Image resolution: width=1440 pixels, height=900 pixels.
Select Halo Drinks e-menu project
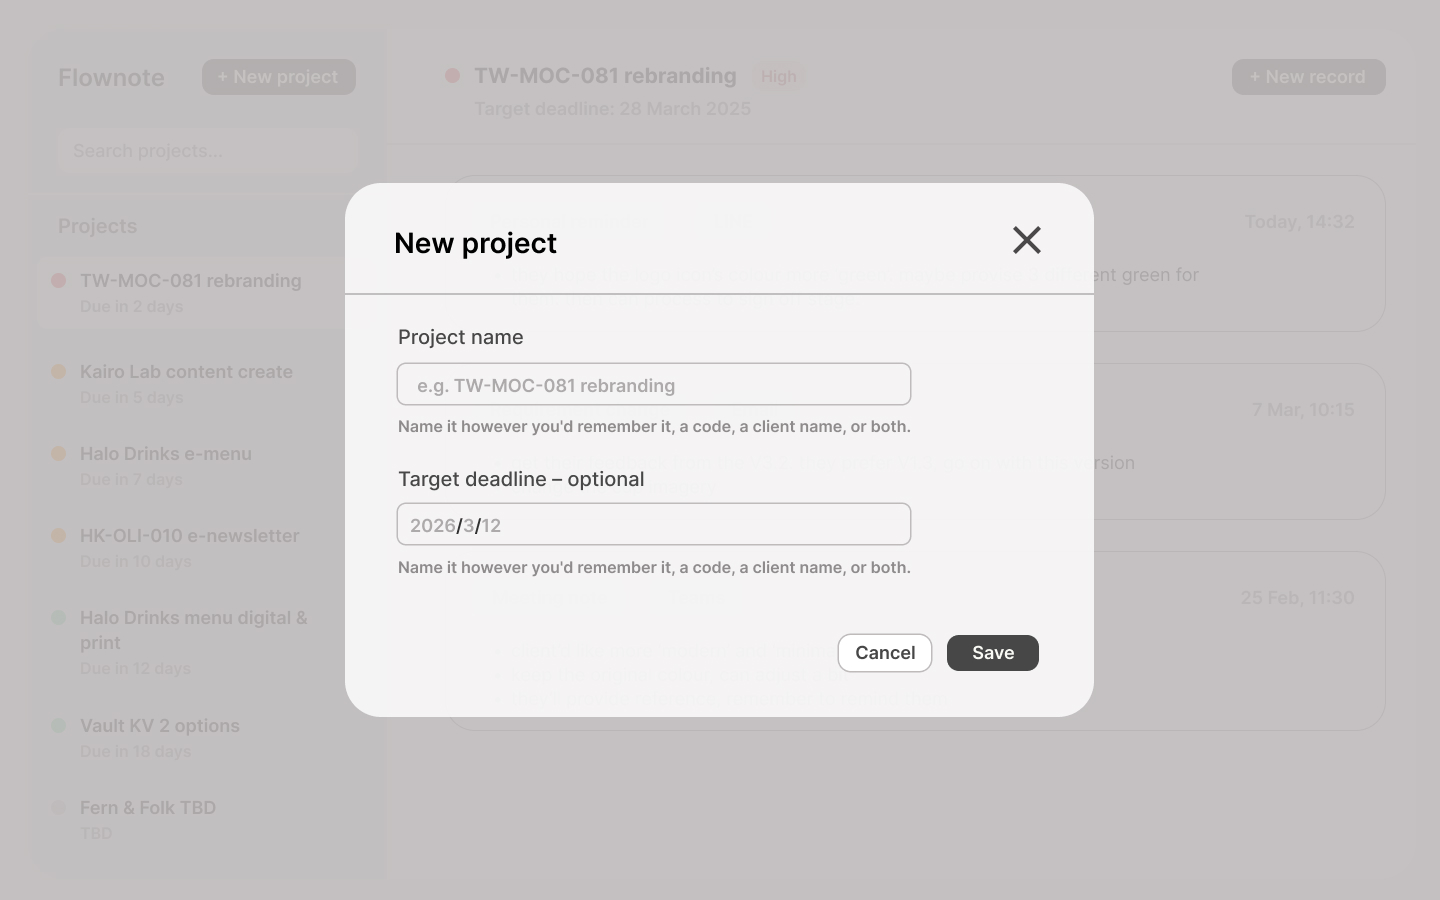click(166, 455)
